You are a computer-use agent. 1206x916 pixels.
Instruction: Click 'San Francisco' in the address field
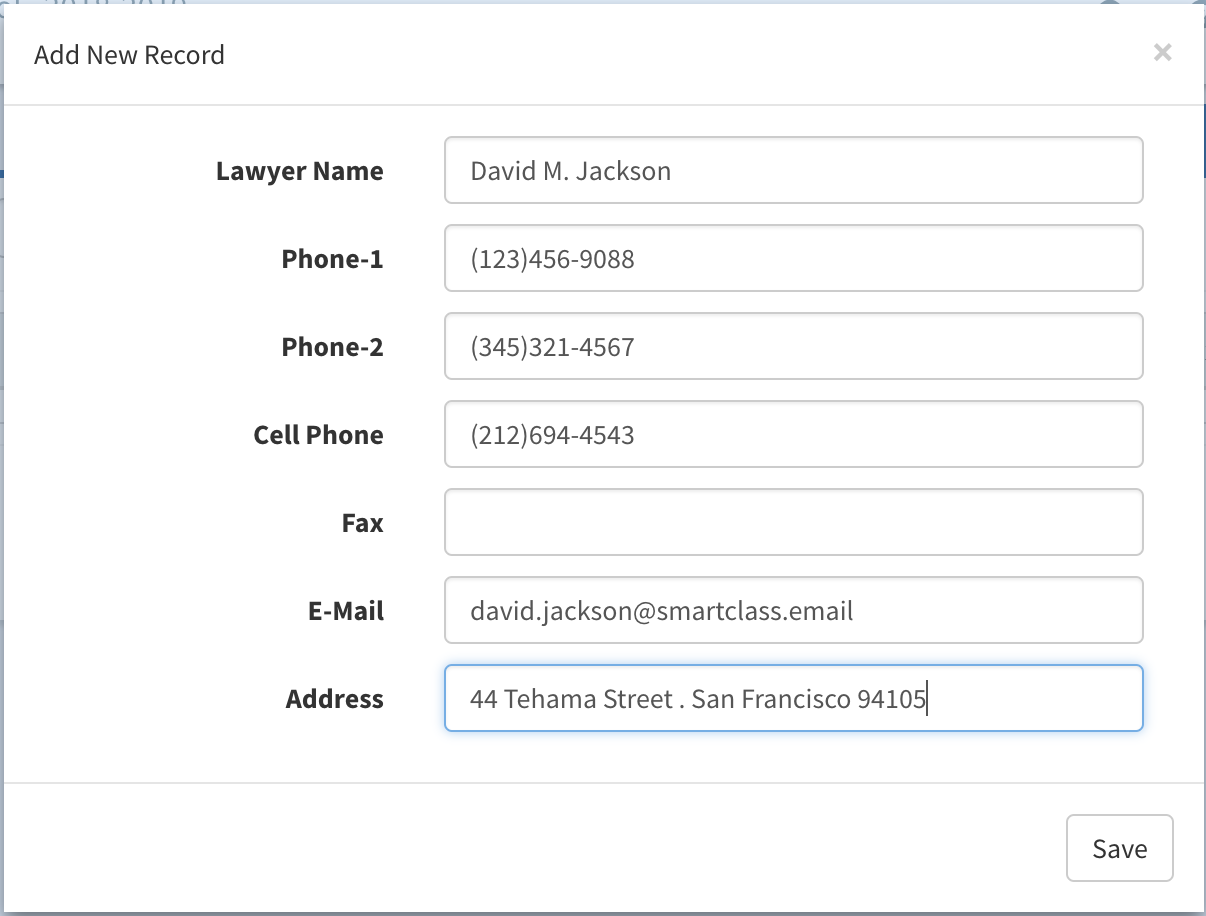pyautogui.click(x=770, y=699)
